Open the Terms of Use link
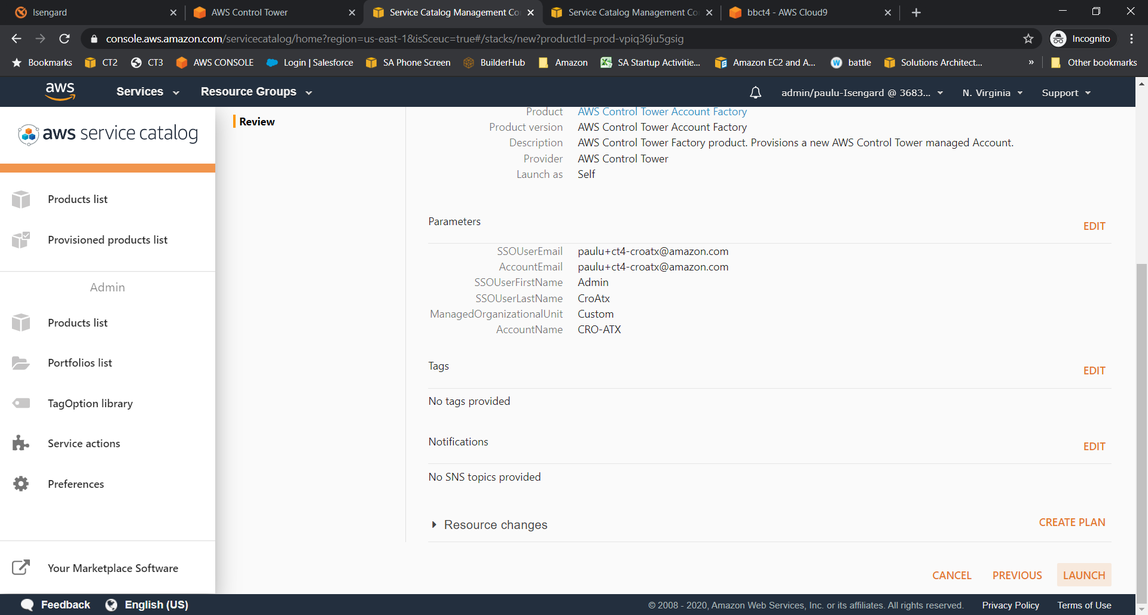 tap(1084, 605)
